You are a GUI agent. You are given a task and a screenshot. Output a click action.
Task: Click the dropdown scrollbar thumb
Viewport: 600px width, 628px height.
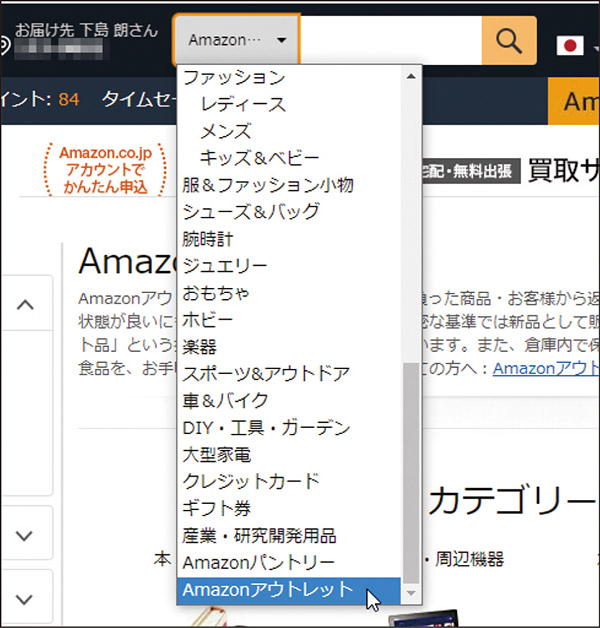(x=411, y=470)
